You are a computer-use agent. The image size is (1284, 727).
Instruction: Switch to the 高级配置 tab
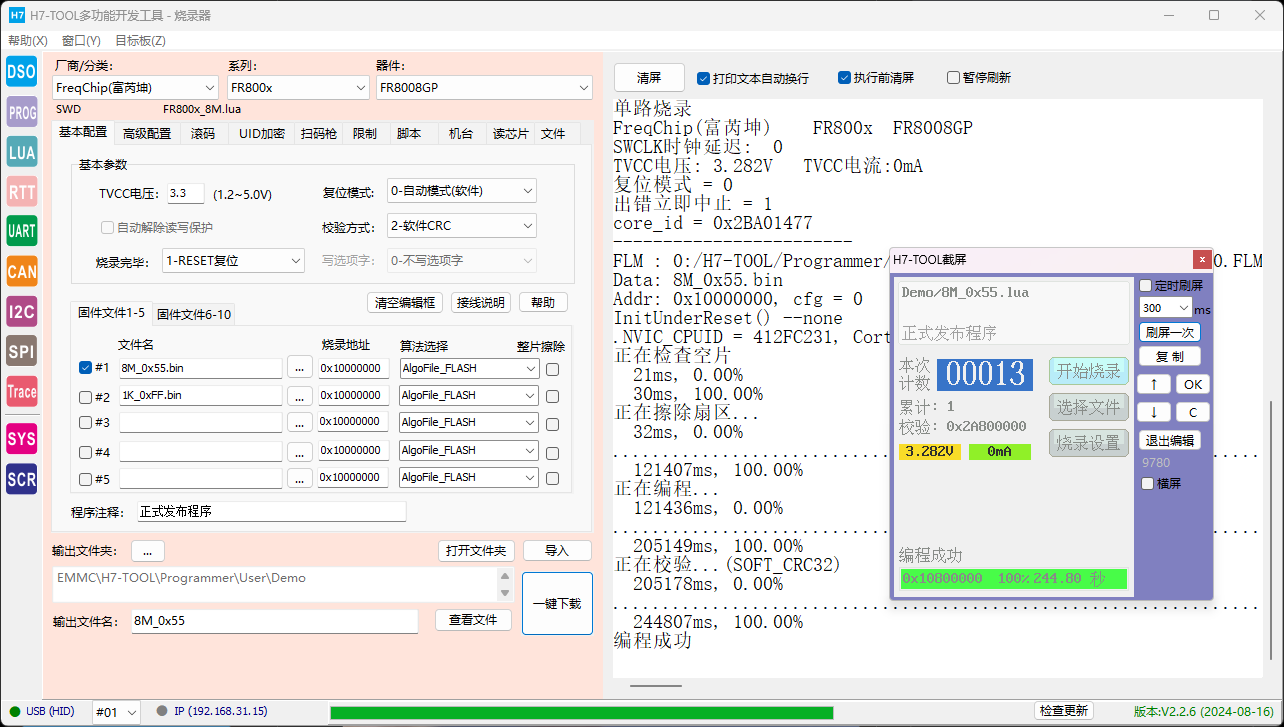(147, 134)
